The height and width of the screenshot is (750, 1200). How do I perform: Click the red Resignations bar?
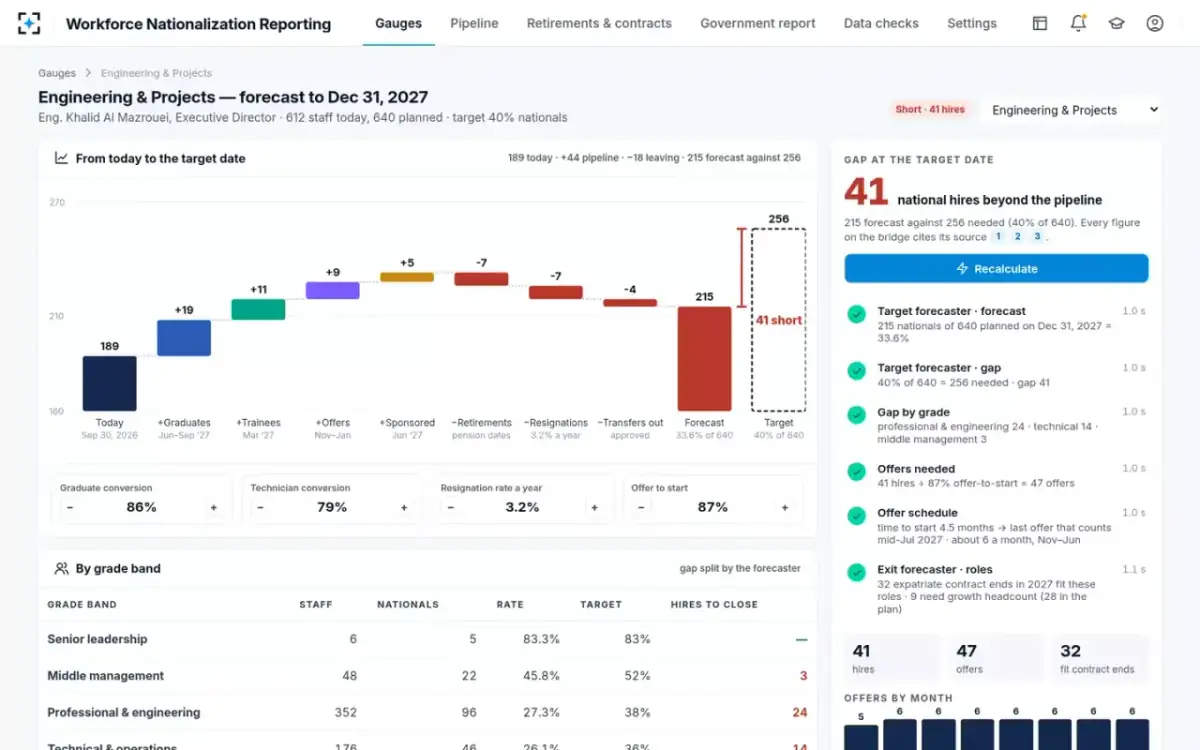(x=555, y=292)
